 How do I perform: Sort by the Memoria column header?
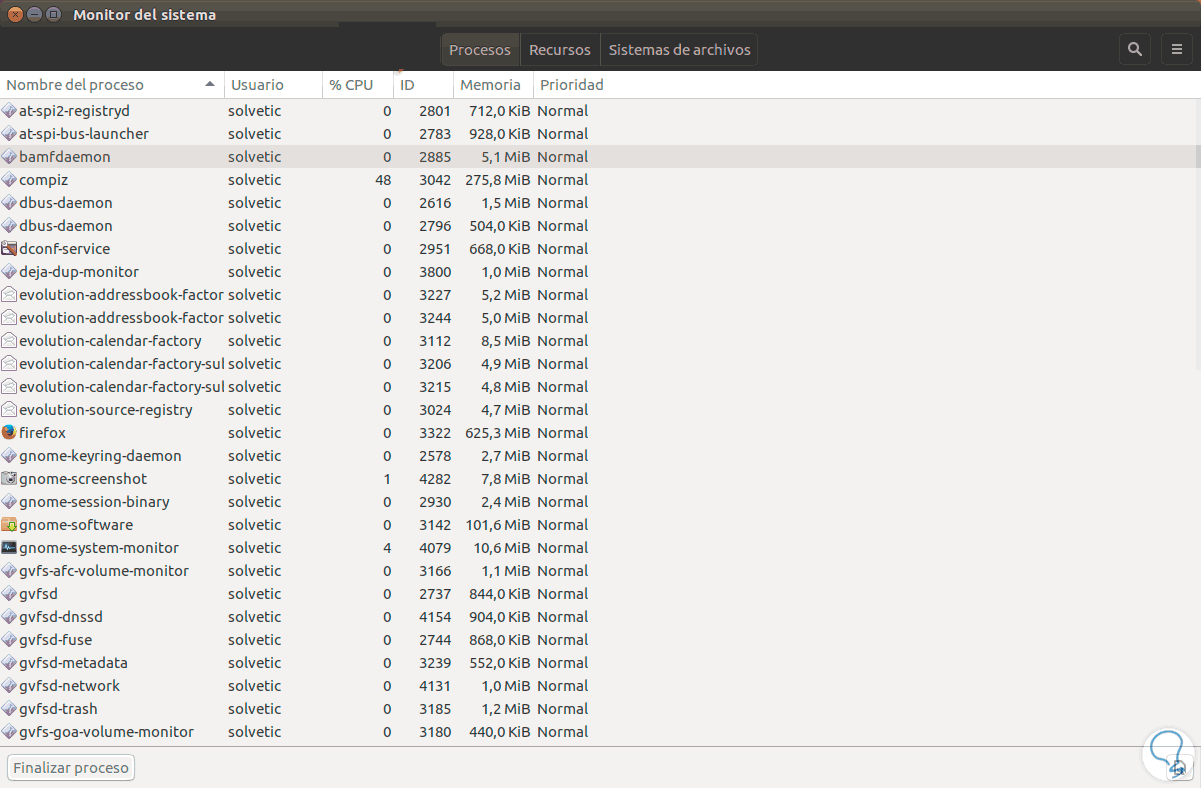pos(493,85)
